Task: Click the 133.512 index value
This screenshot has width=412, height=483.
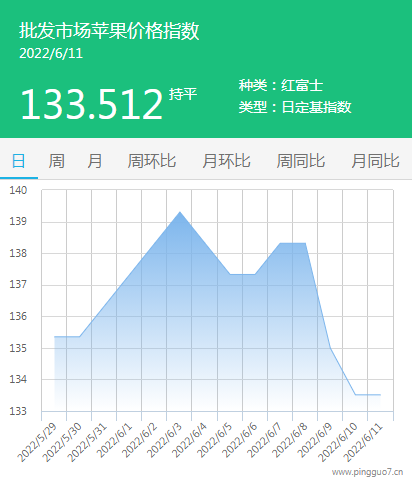Action: coord(91,104)
